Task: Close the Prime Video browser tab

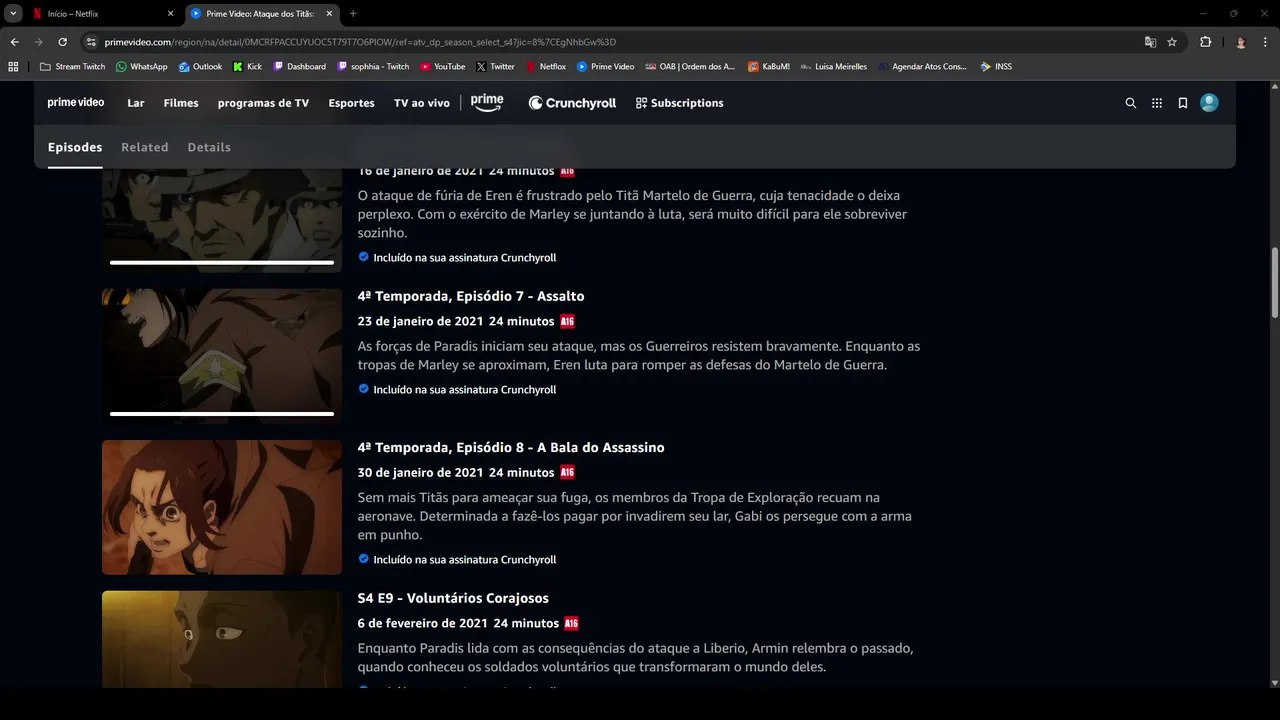Action: pyautogui.click(x=329, y=14)
